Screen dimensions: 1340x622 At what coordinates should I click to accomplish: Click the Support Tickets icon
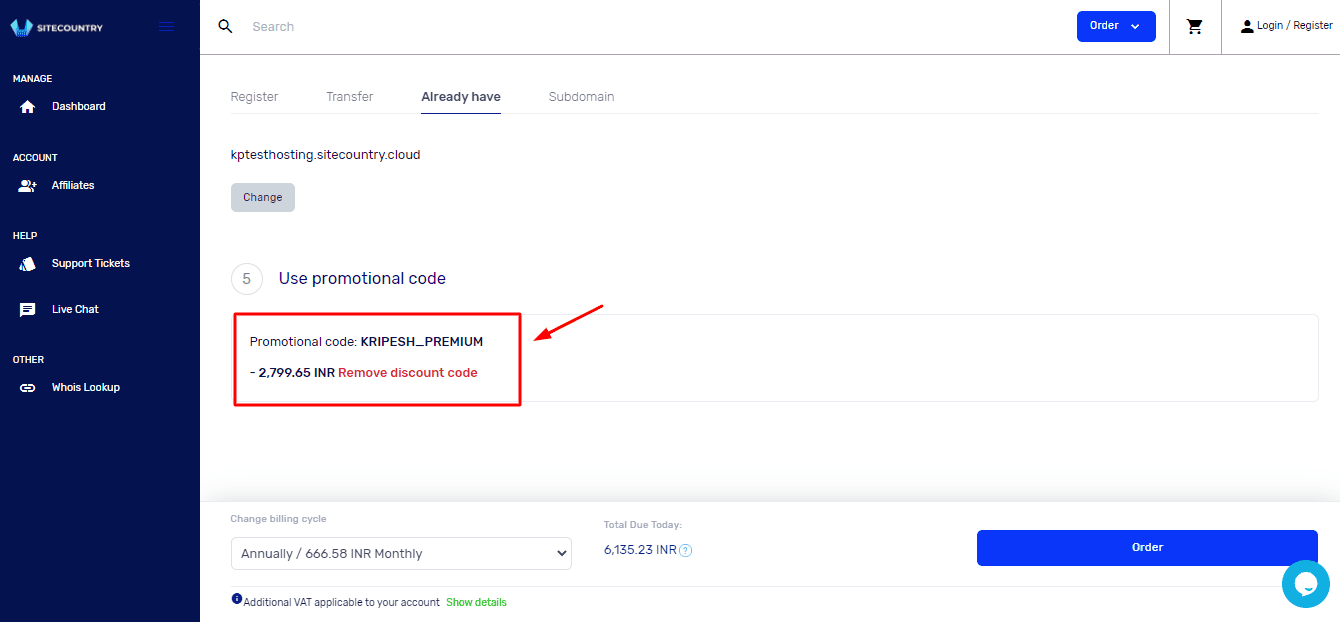point(28,264)
